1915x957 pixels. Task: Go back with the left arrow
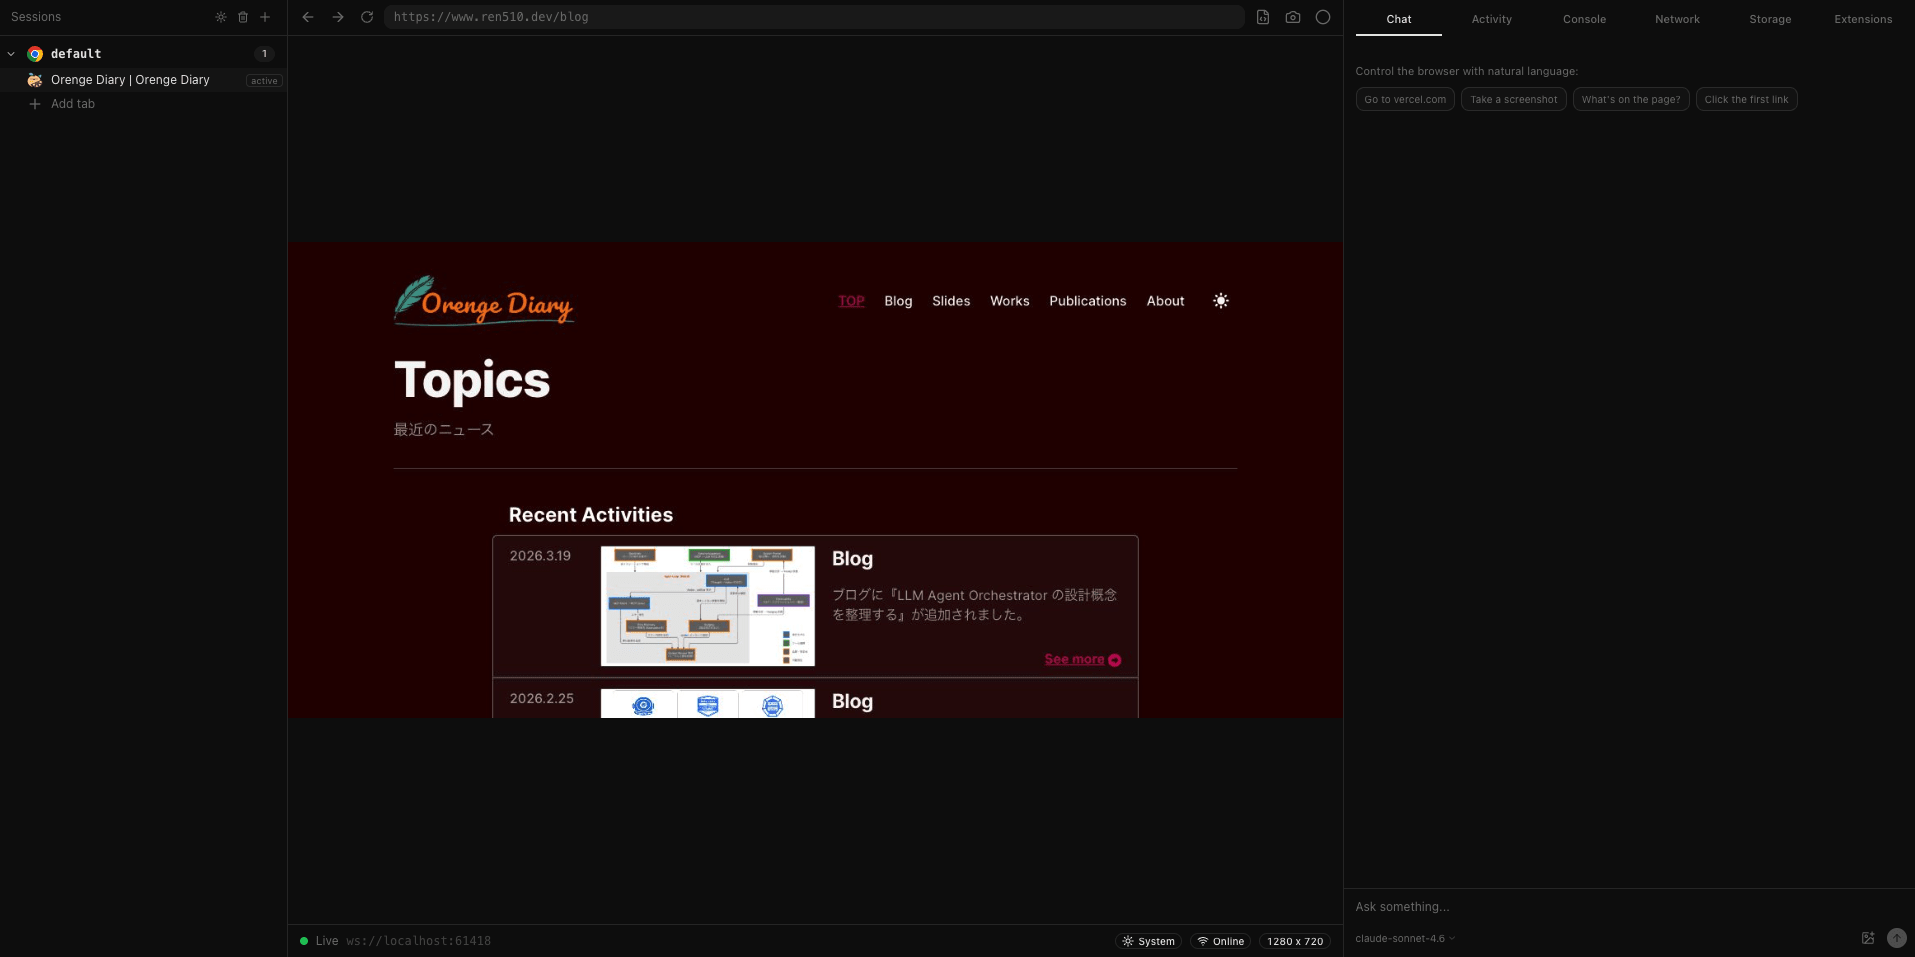[308, 17]
